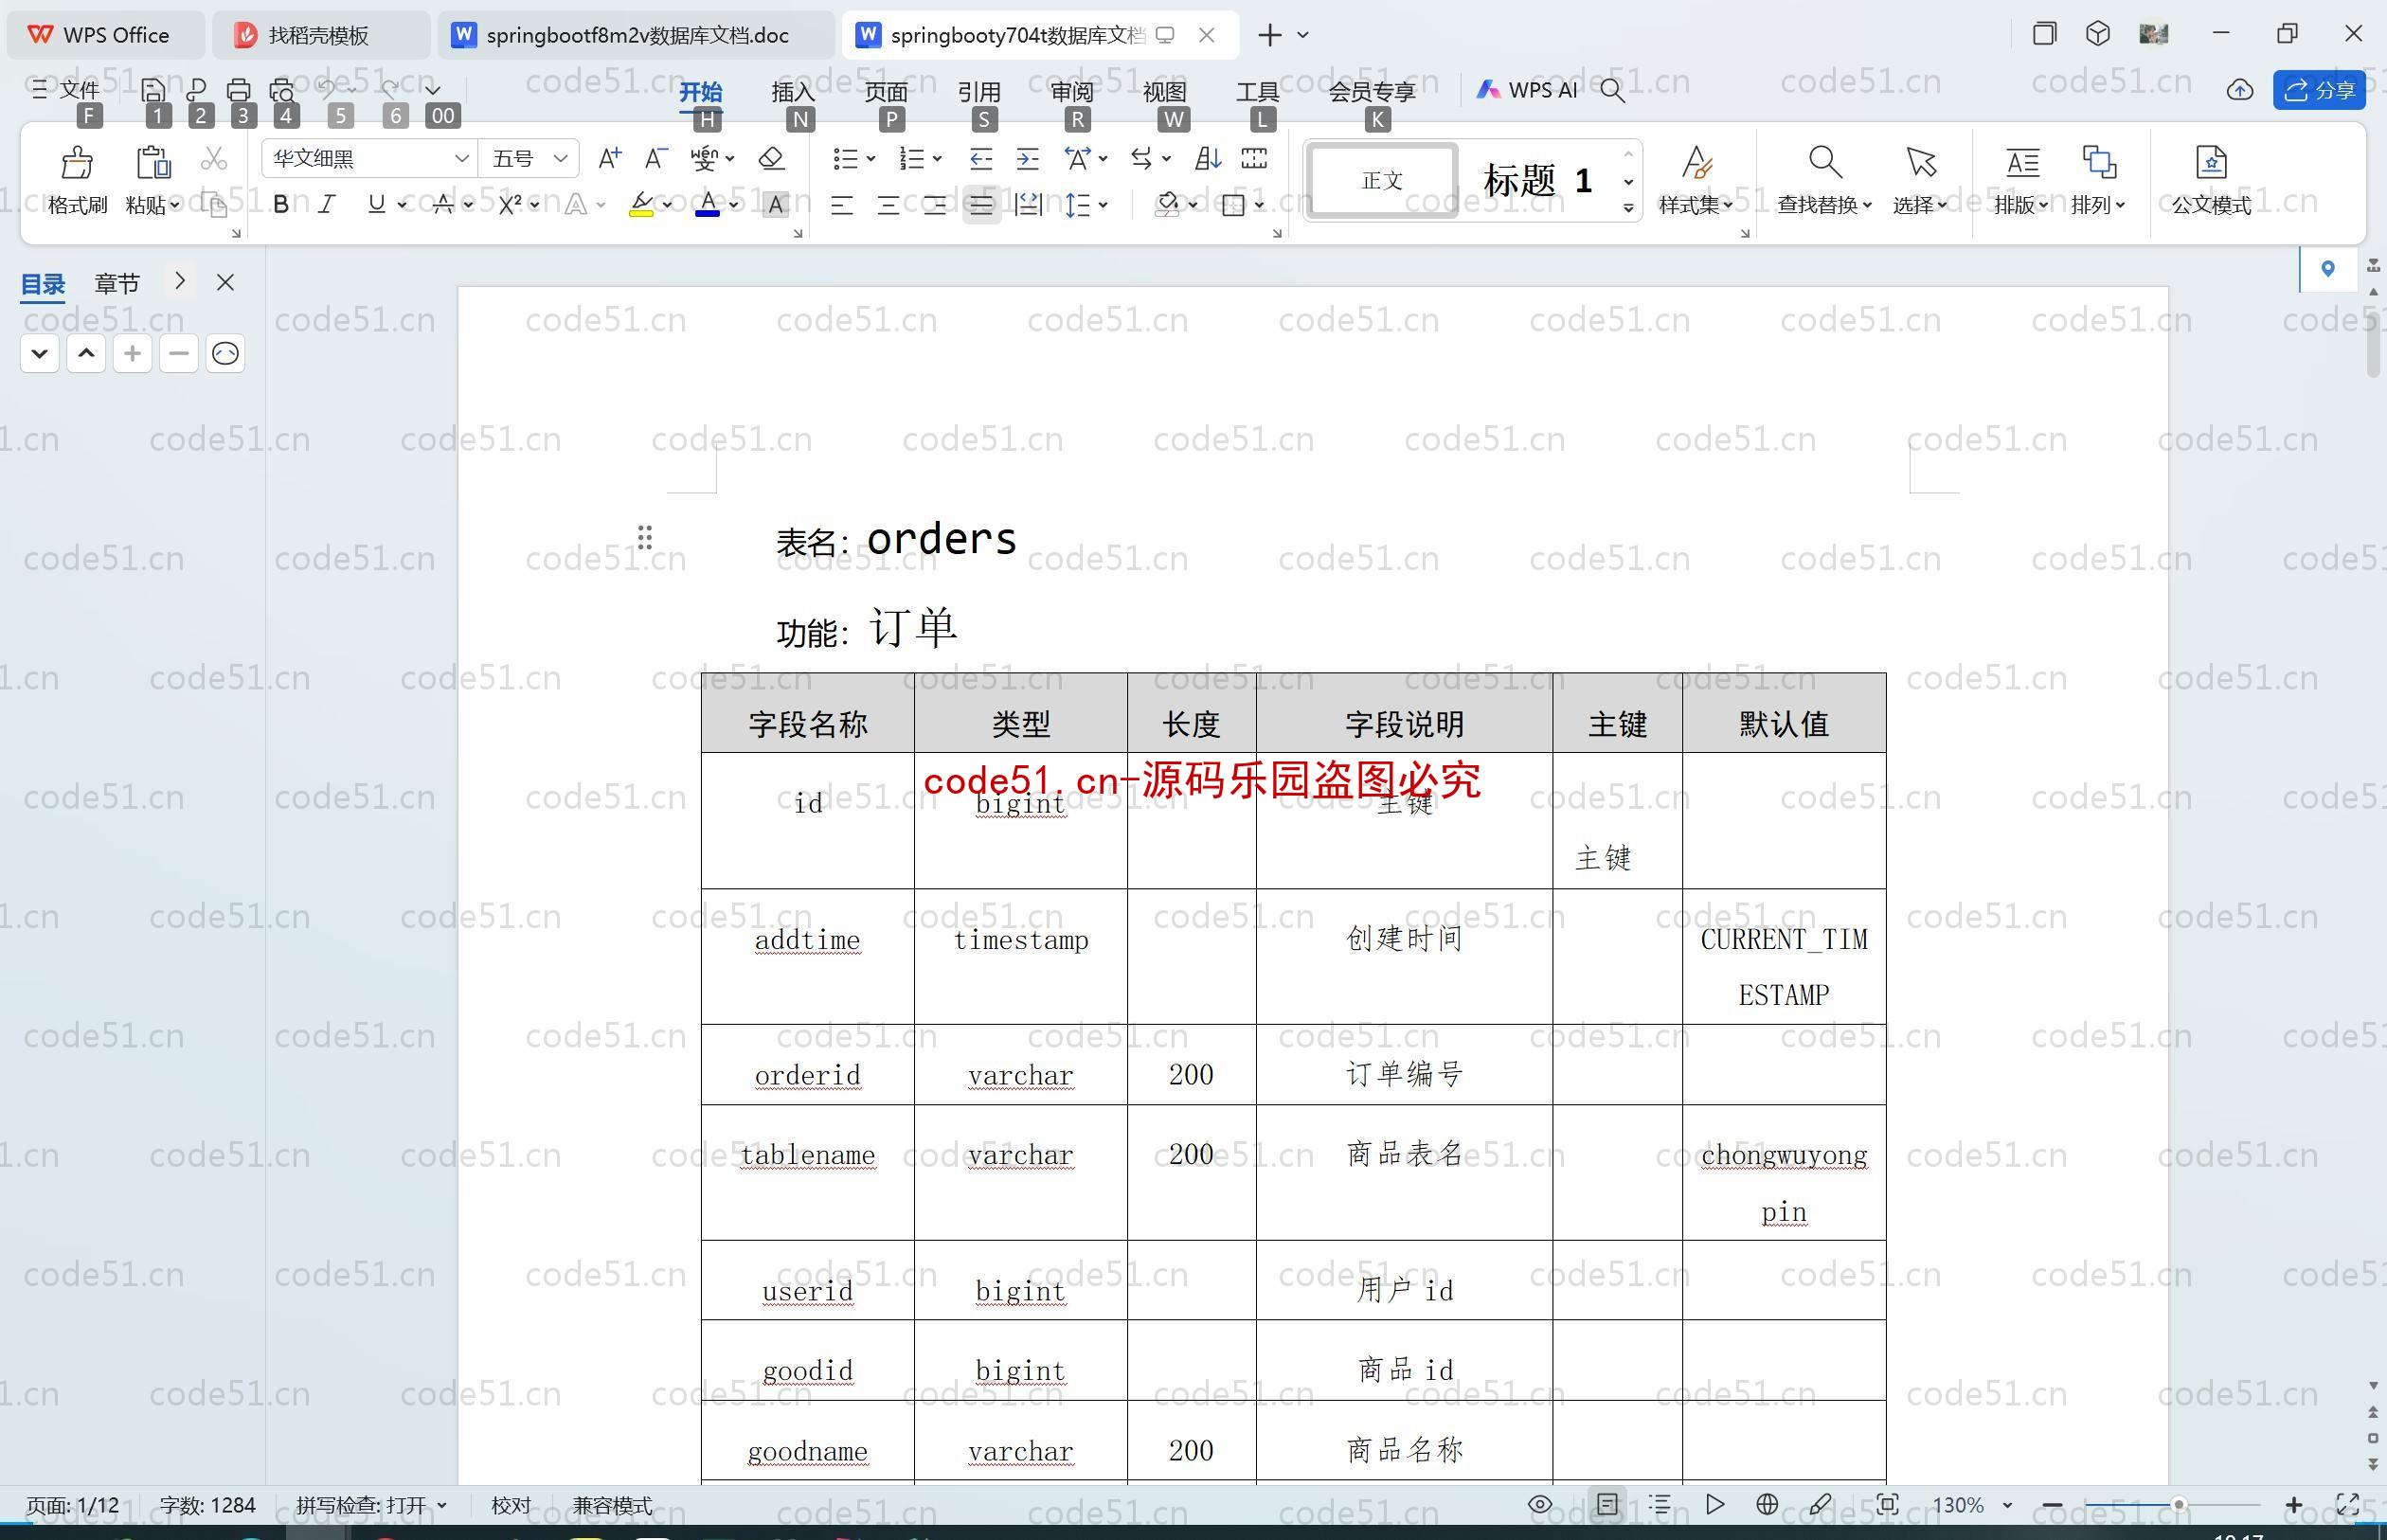This screenshot has height=1540, width=2387.
Task: Click the increase indent icon
Action: [x=1027, y=158]
